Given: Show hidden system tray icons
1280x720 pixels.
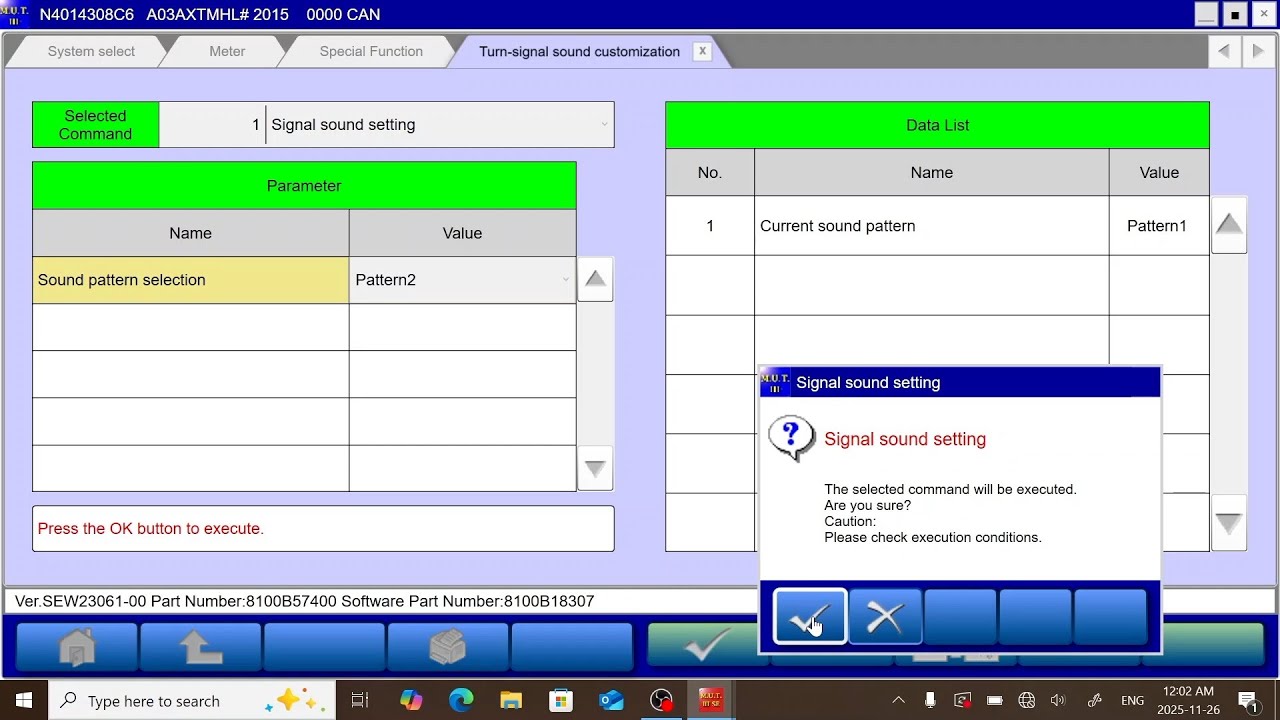Looking at the screenshot, I should click(x=898, y=700).
